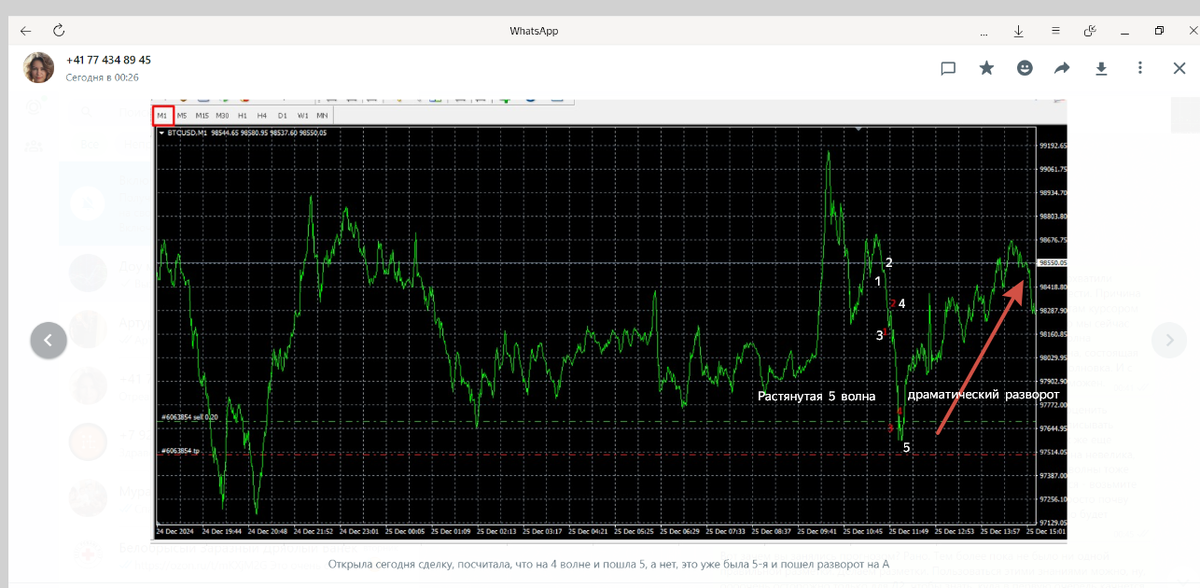Viewport: 1200px width, 588px height.
Task: Click the caption text under the image
Action: pyautogui.click(x=610, y=565)
